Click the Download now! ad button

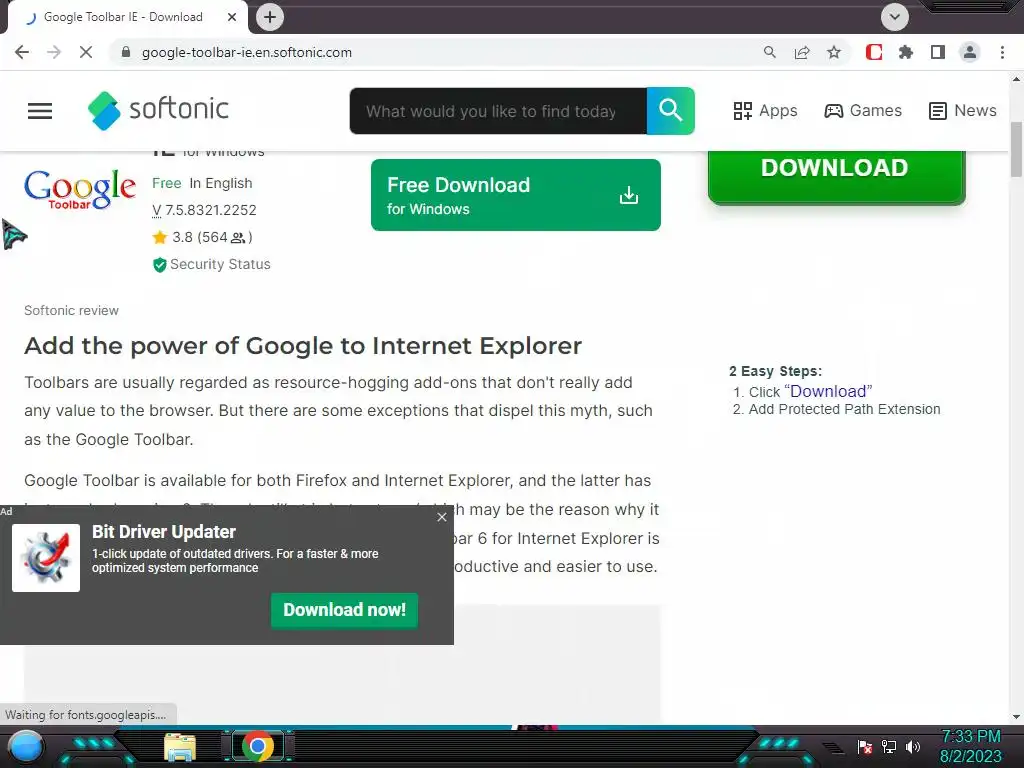point(344,610)
